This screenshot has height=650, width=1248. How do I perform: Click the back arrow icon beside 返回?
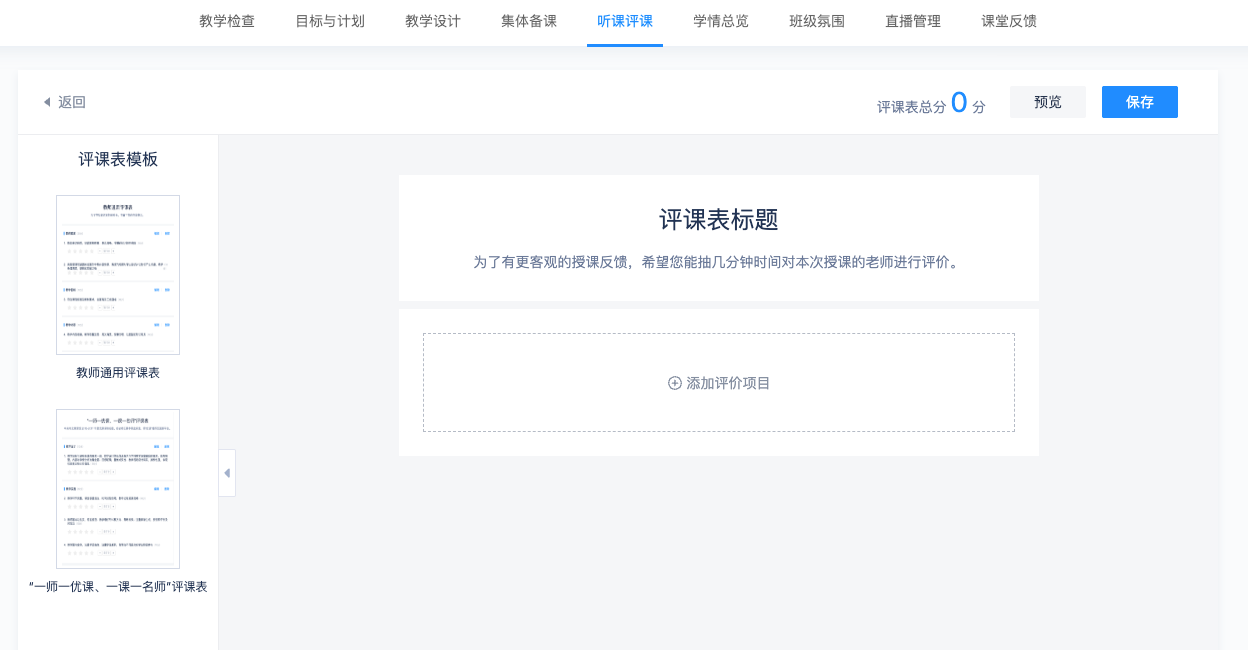(46, 102)
